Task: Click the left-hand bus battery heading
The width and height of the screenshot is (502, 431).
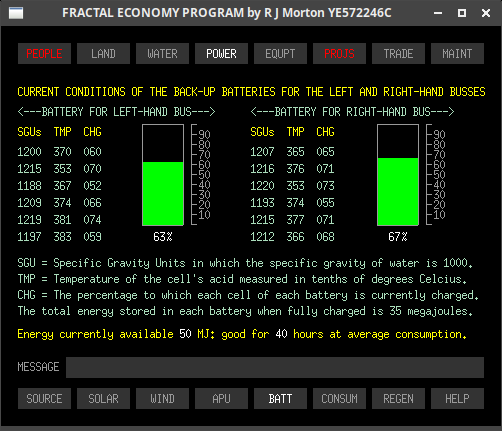Action: 117,112
